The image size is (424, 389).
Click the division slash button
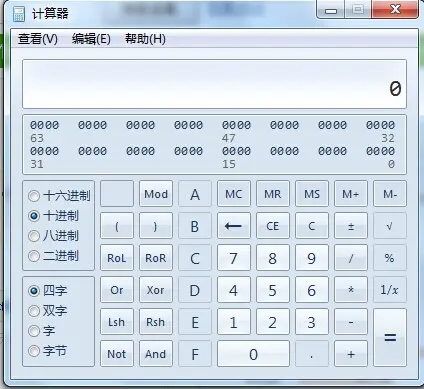pos(351,258)
